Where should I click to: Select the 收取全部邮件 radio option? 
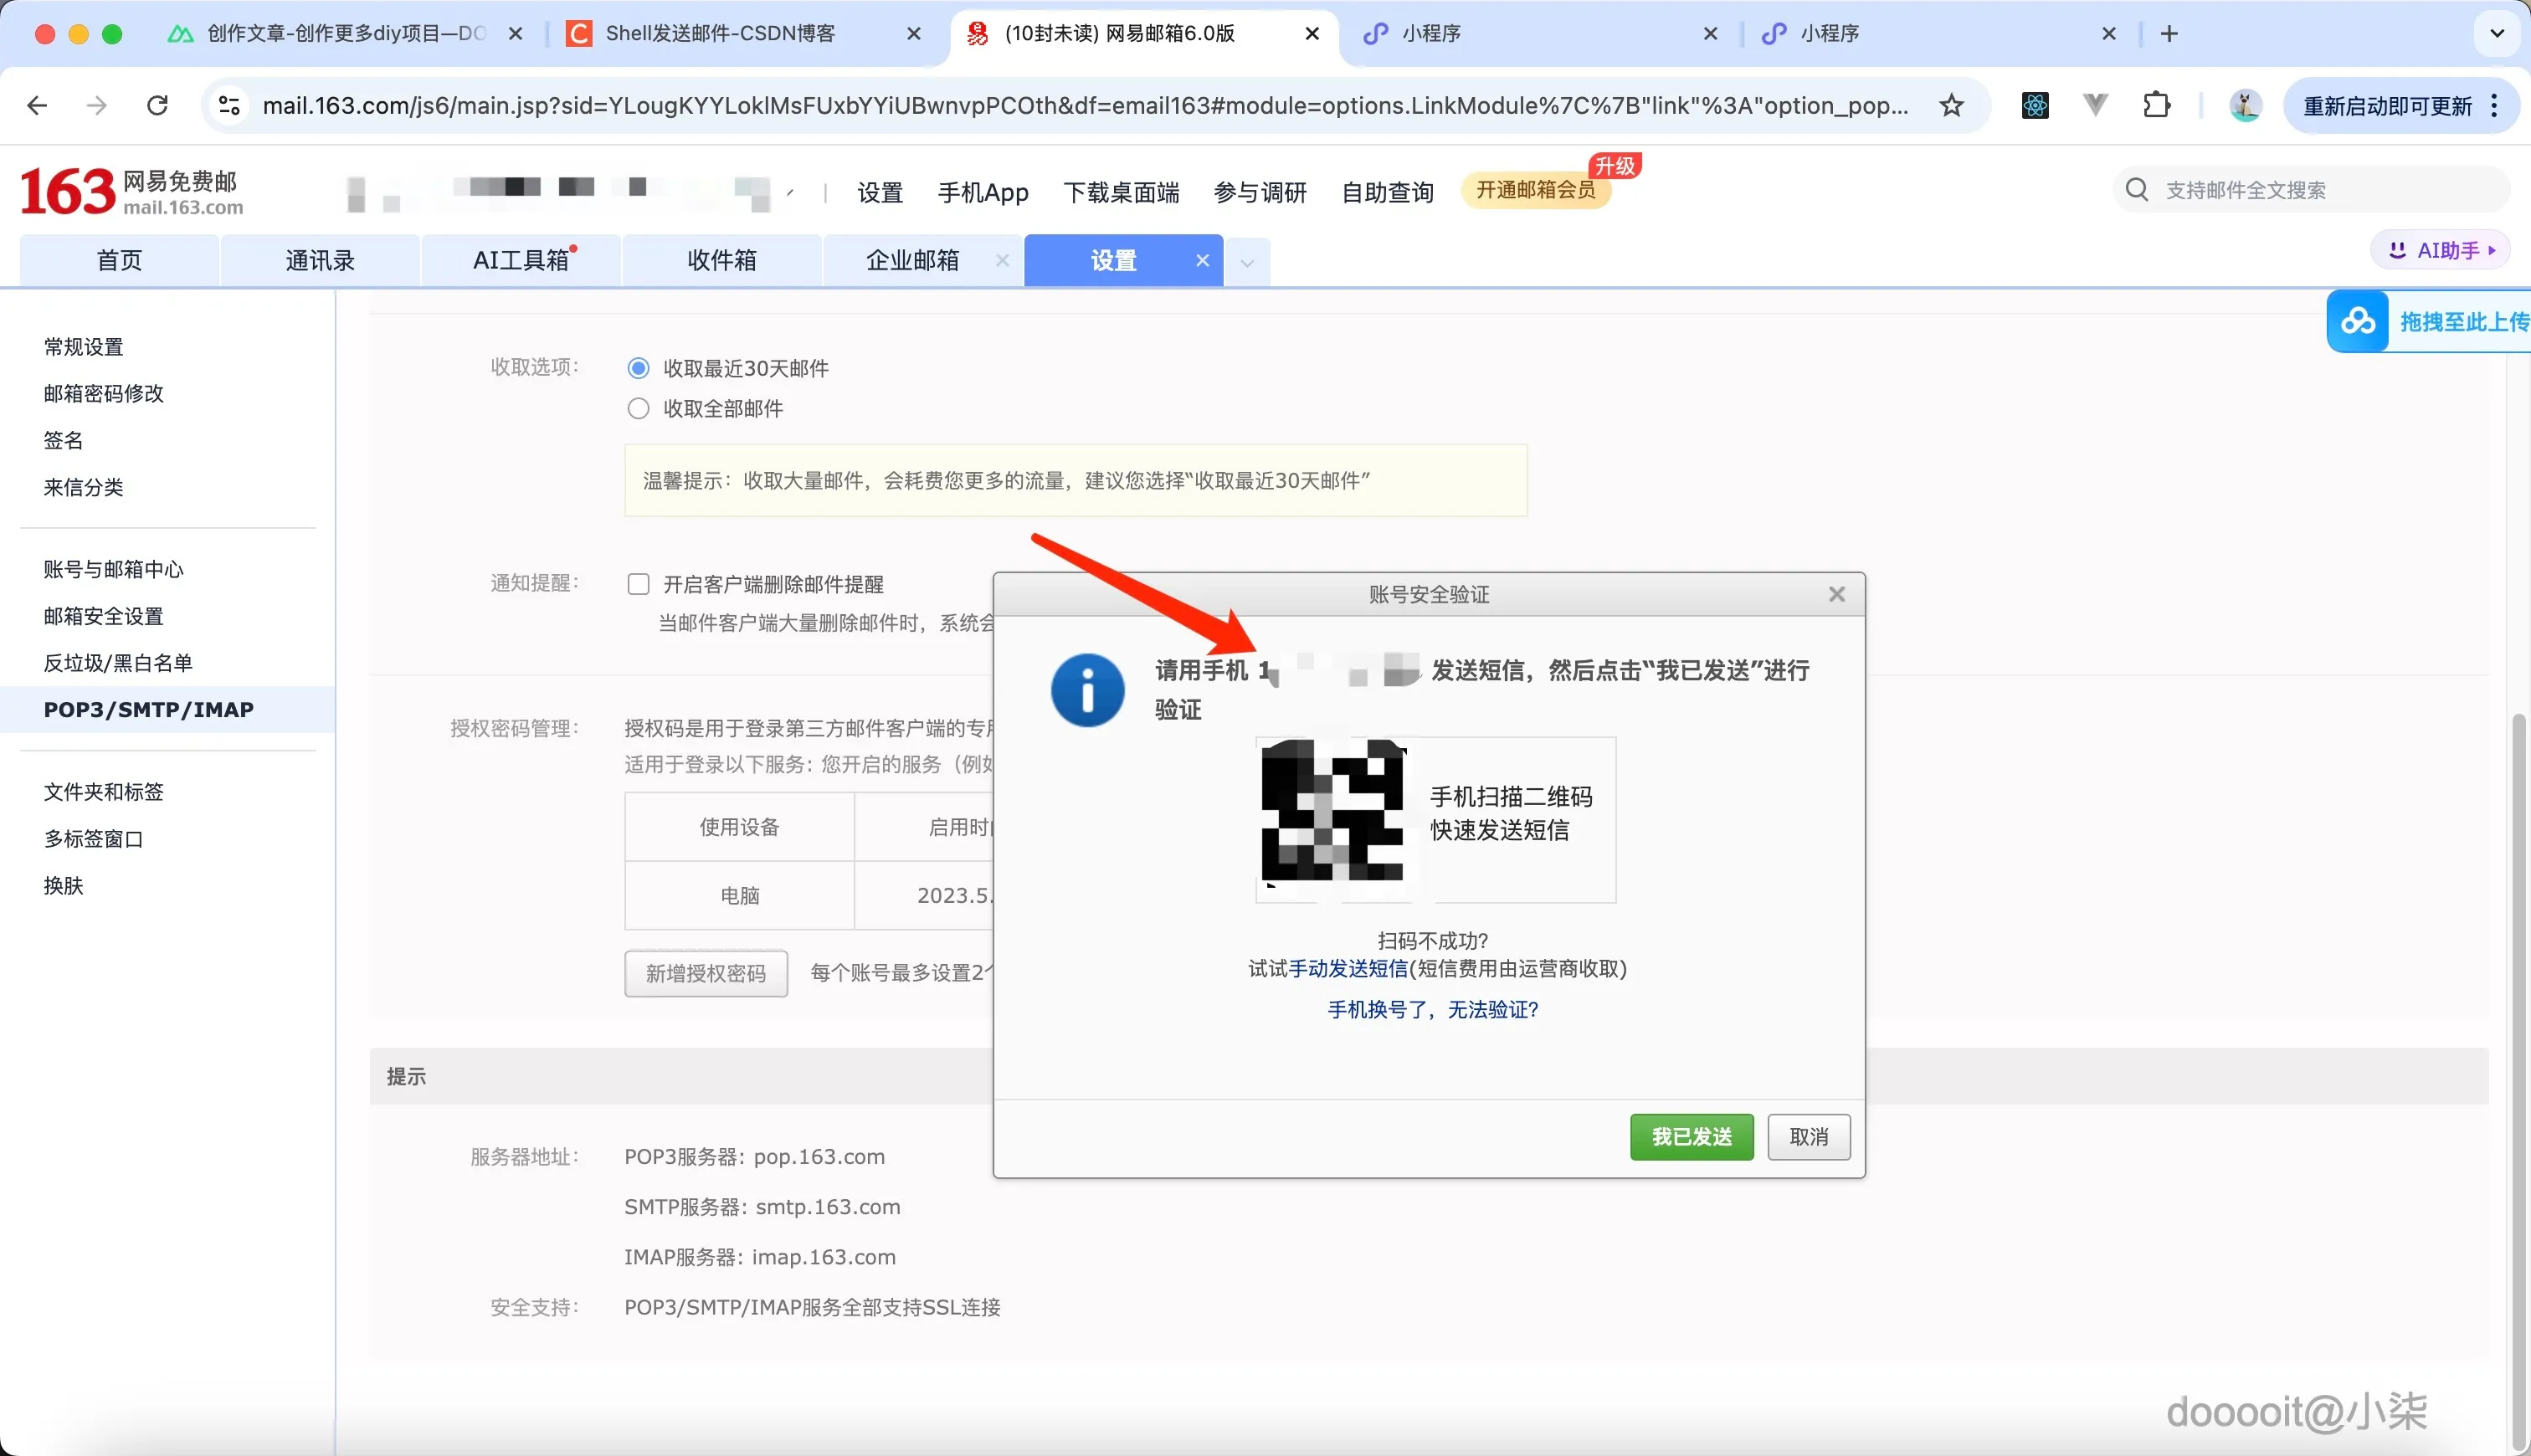pos(637,408)
